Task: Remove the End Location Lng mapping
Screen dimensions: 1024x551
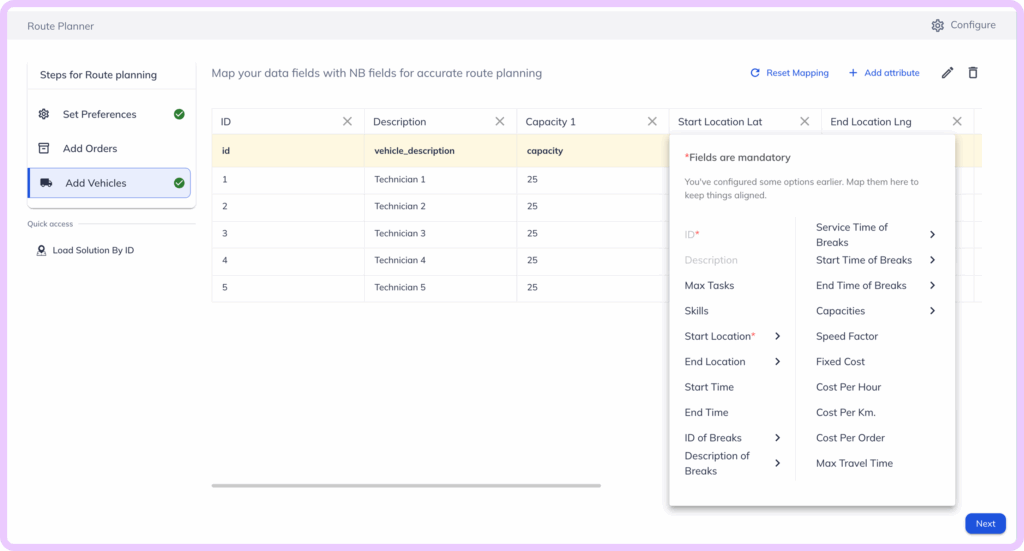Action: click(957, 121)
